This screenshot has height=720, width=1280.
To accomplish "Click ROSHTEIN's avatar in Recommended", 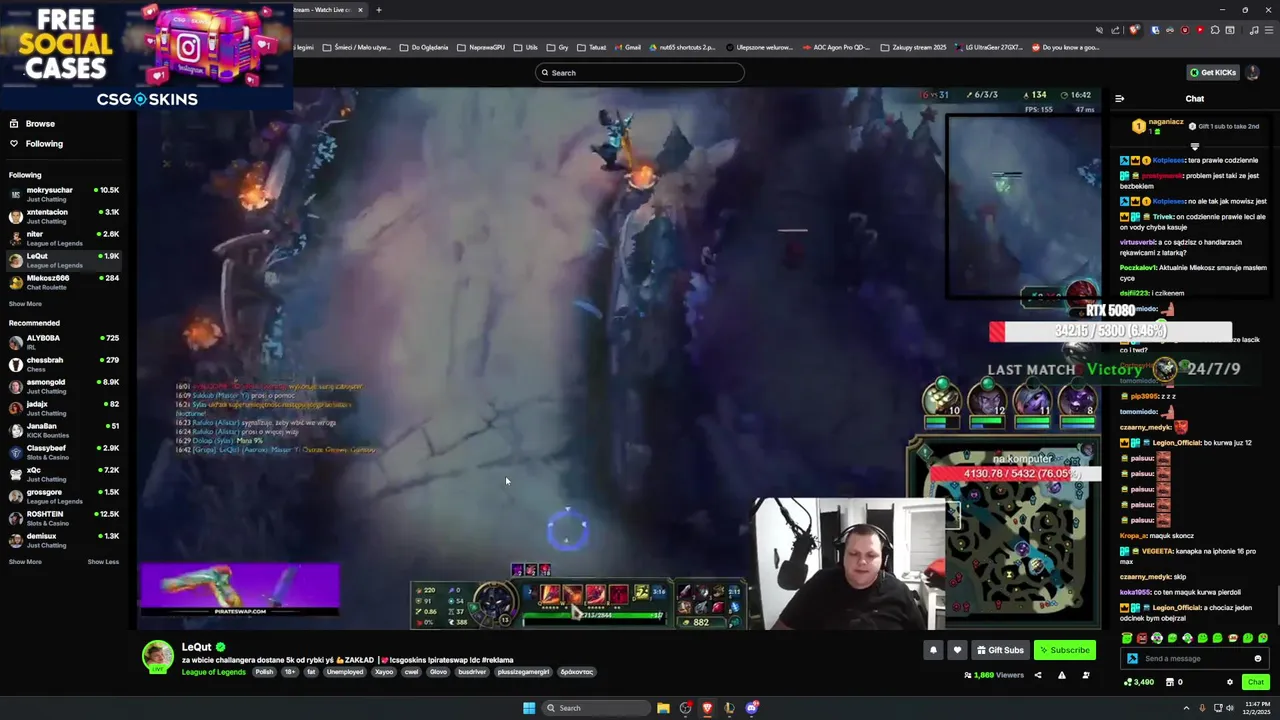I will tap(16, 518).
